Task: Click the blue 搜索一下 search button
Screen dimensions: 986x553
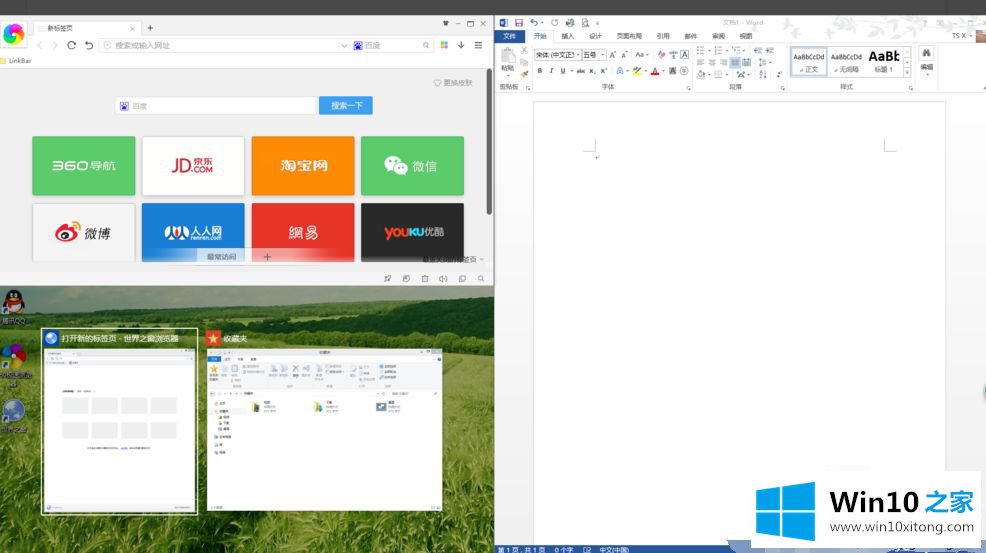Action: 345,106
